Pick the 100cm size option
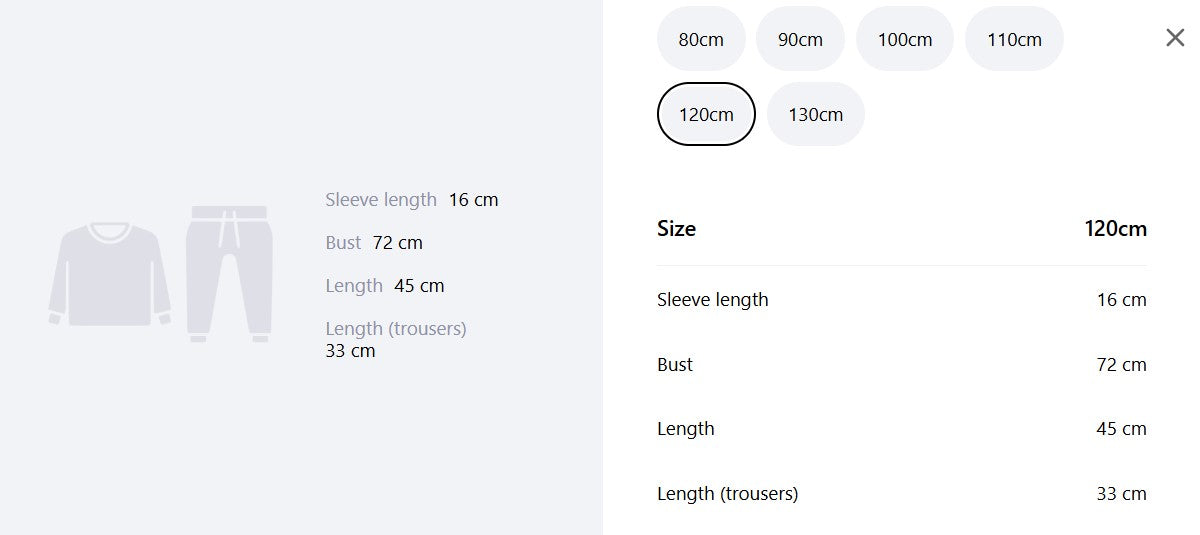Viewport: 1200px width, 535px height. (x=905, y=39)
